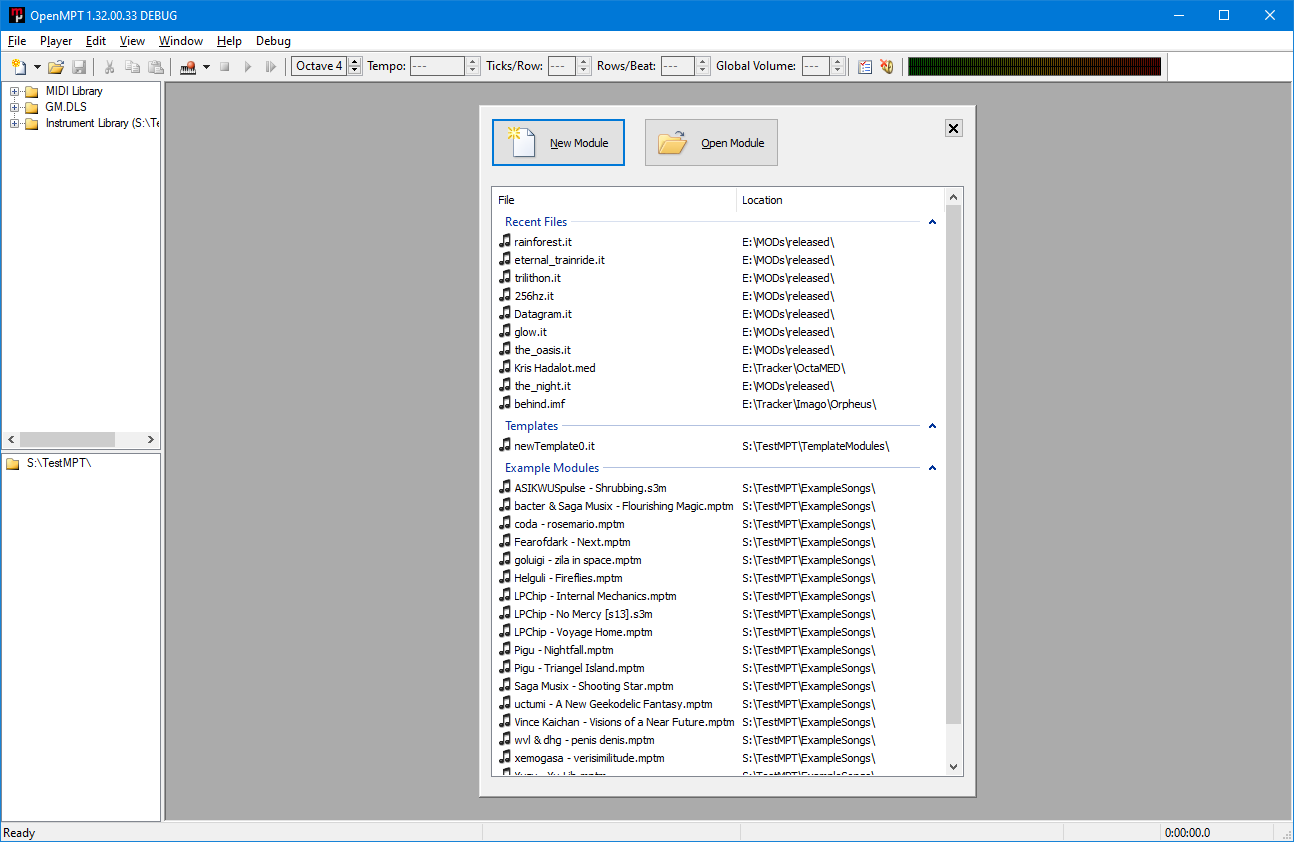Collapse the Example Modules group
The height and width of the screenshot is (842, 1294).
932,468
